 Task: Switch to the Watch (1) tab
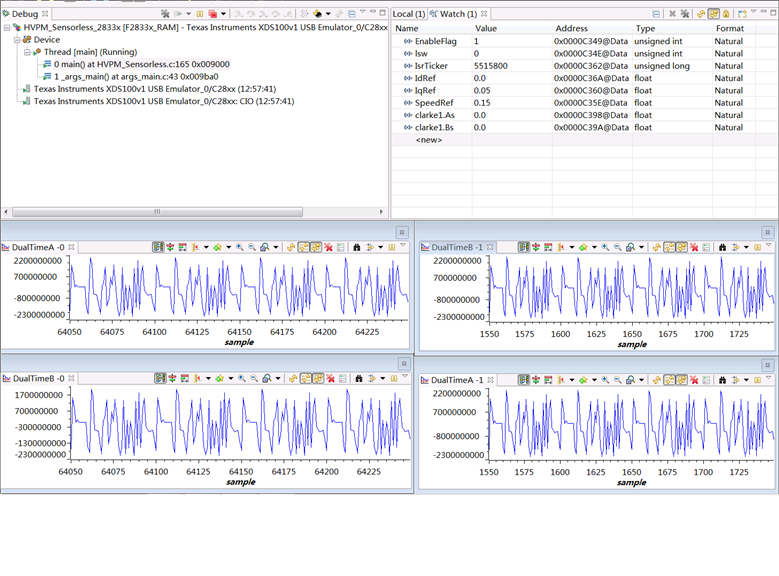pyautogui.click(x=458, y=14)
